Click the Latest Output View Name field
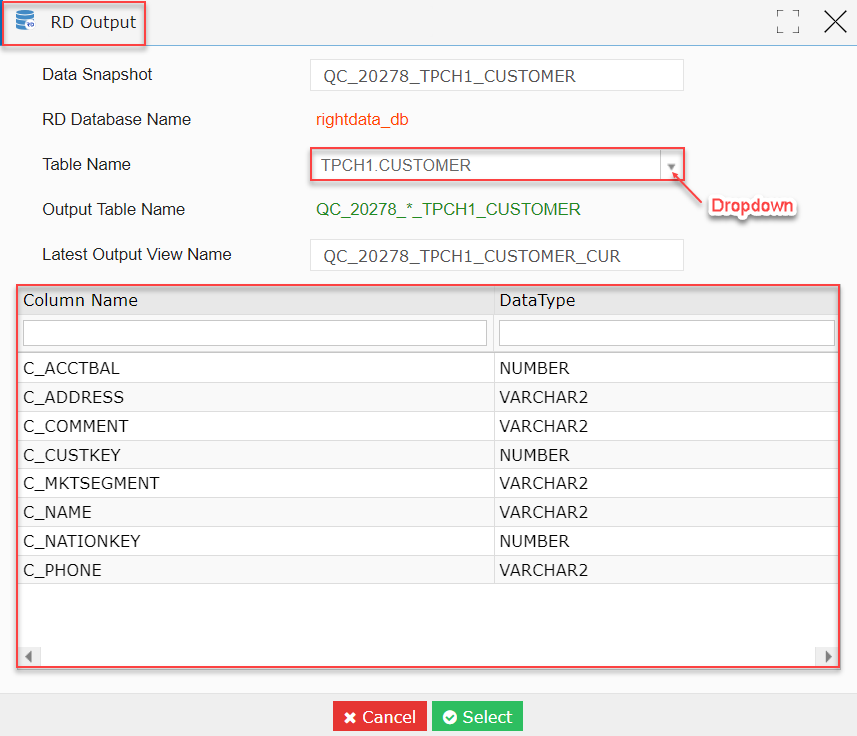 (x=497, y=255)
